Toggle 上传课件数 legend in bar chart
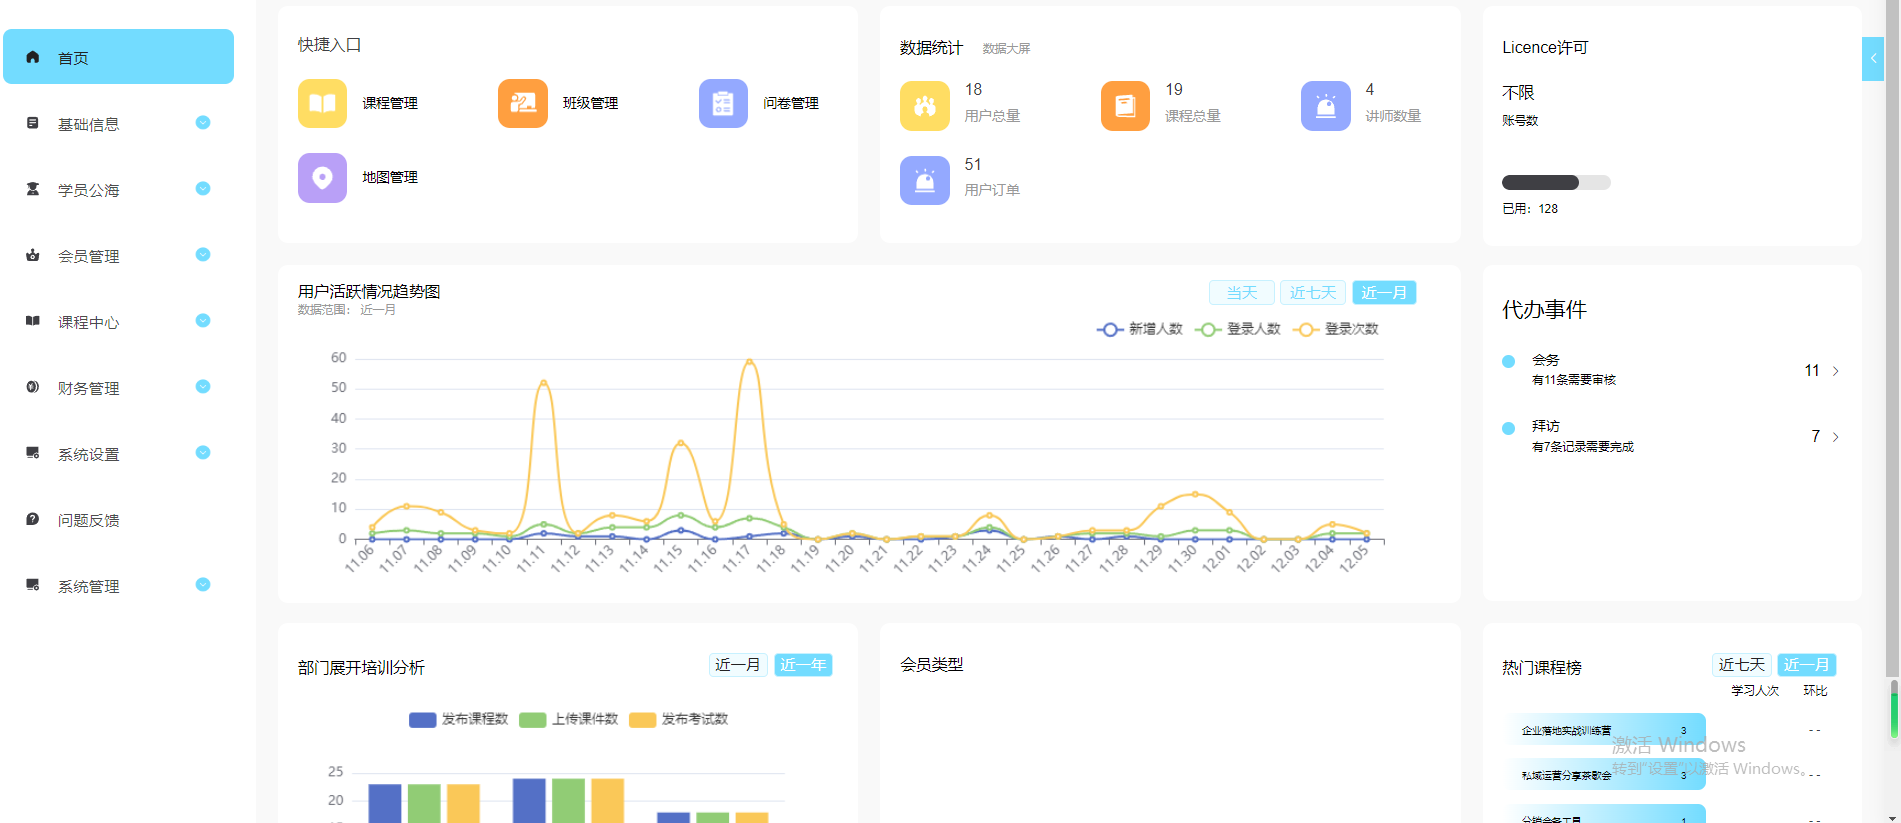 pos(569,719)
